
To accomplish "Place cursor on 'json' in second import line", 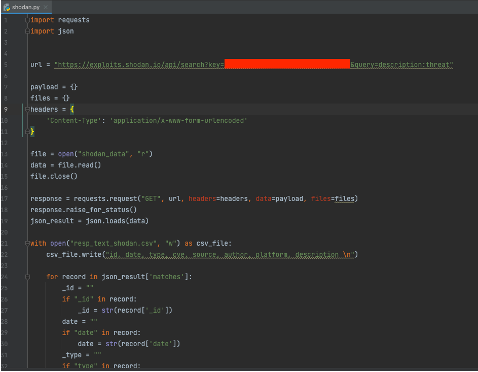I will (66, 31).
